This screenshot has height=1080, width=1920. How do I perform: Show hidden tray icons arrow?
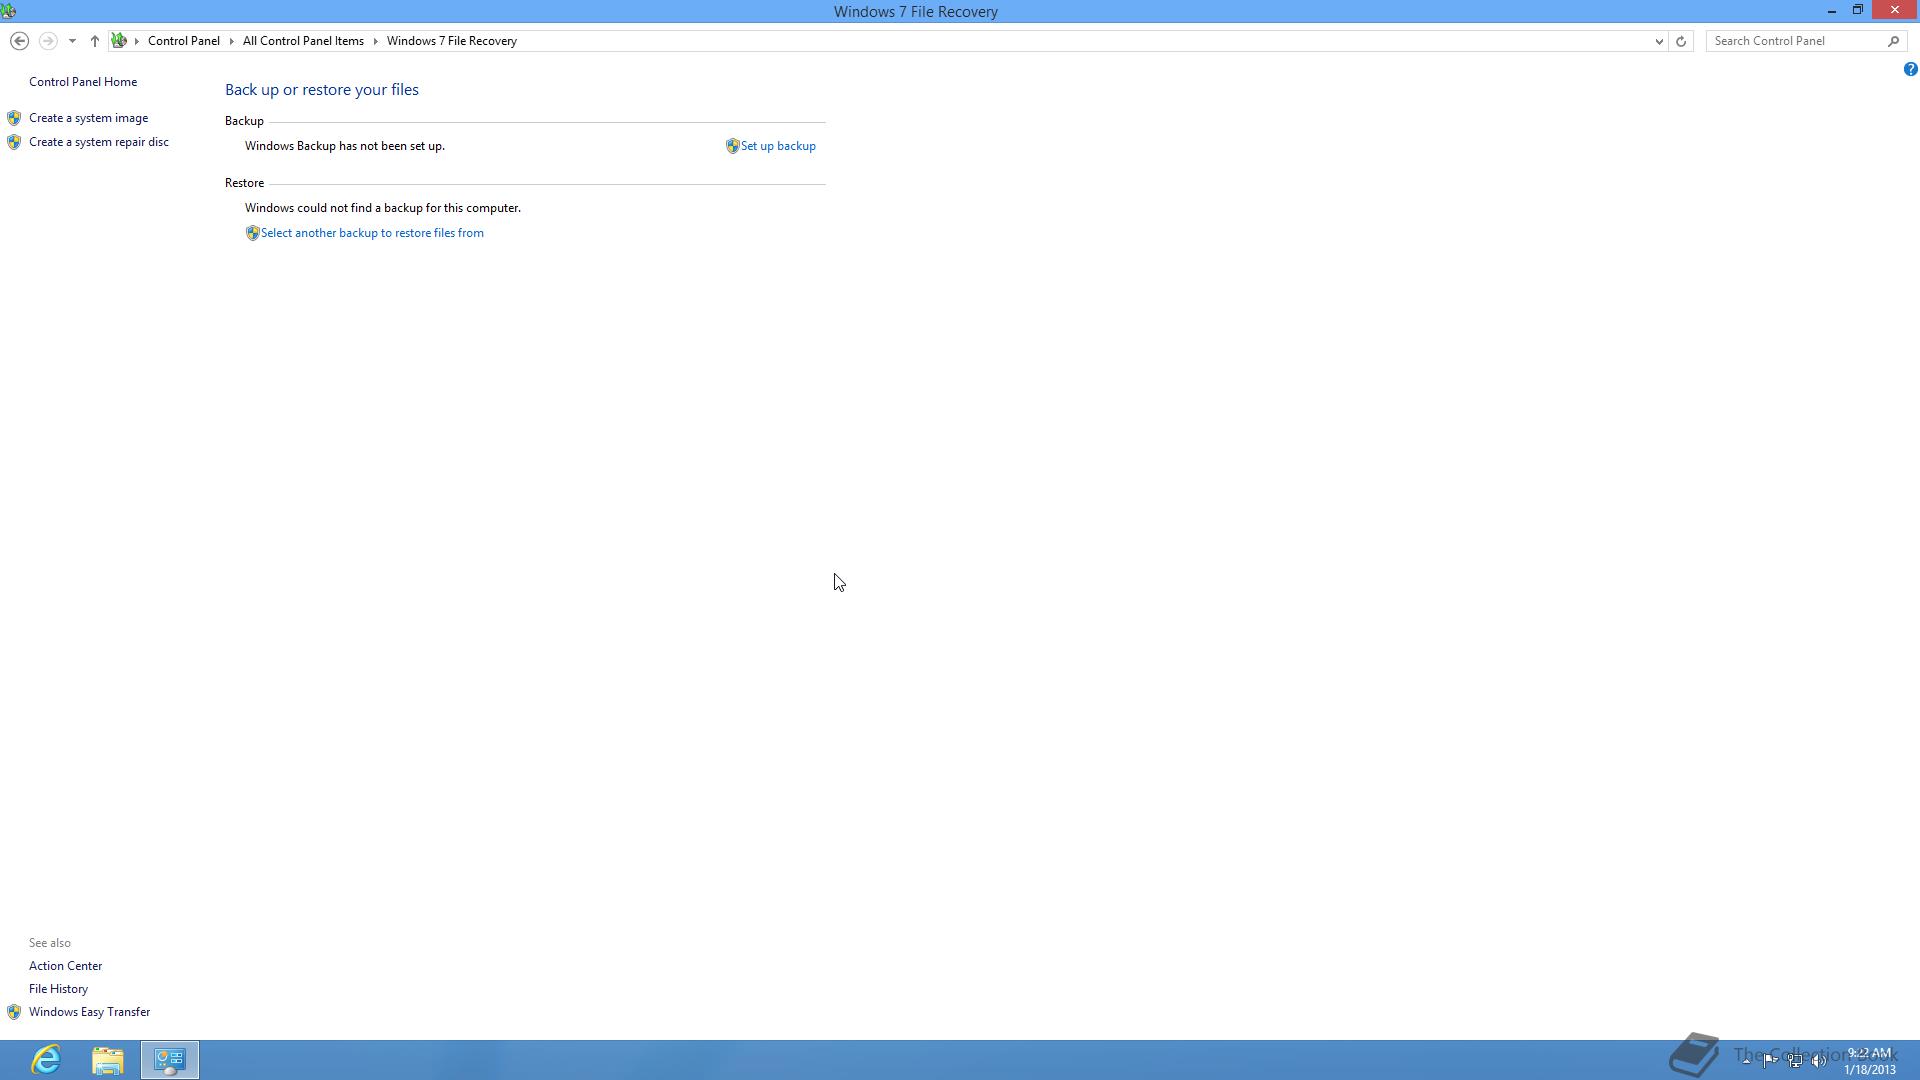pos(1746,1060)
